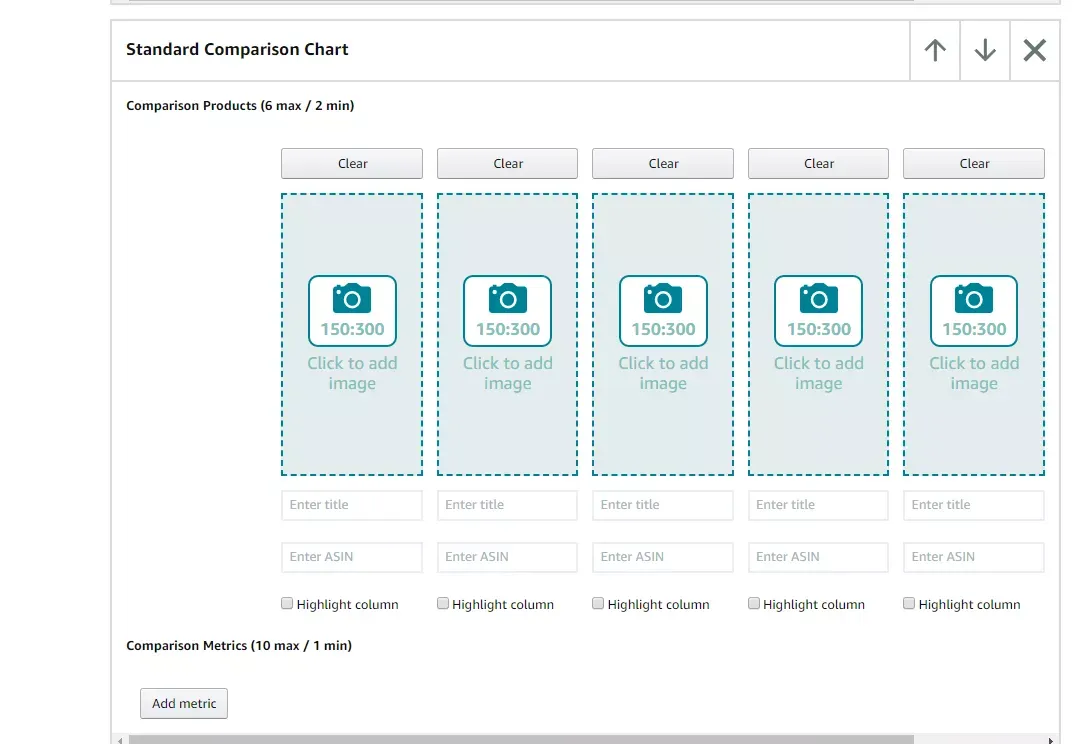Viewport: 1074px width, 744px height.
Task: Focus the first Enter ASIN field
Action: tap(352, 557)
